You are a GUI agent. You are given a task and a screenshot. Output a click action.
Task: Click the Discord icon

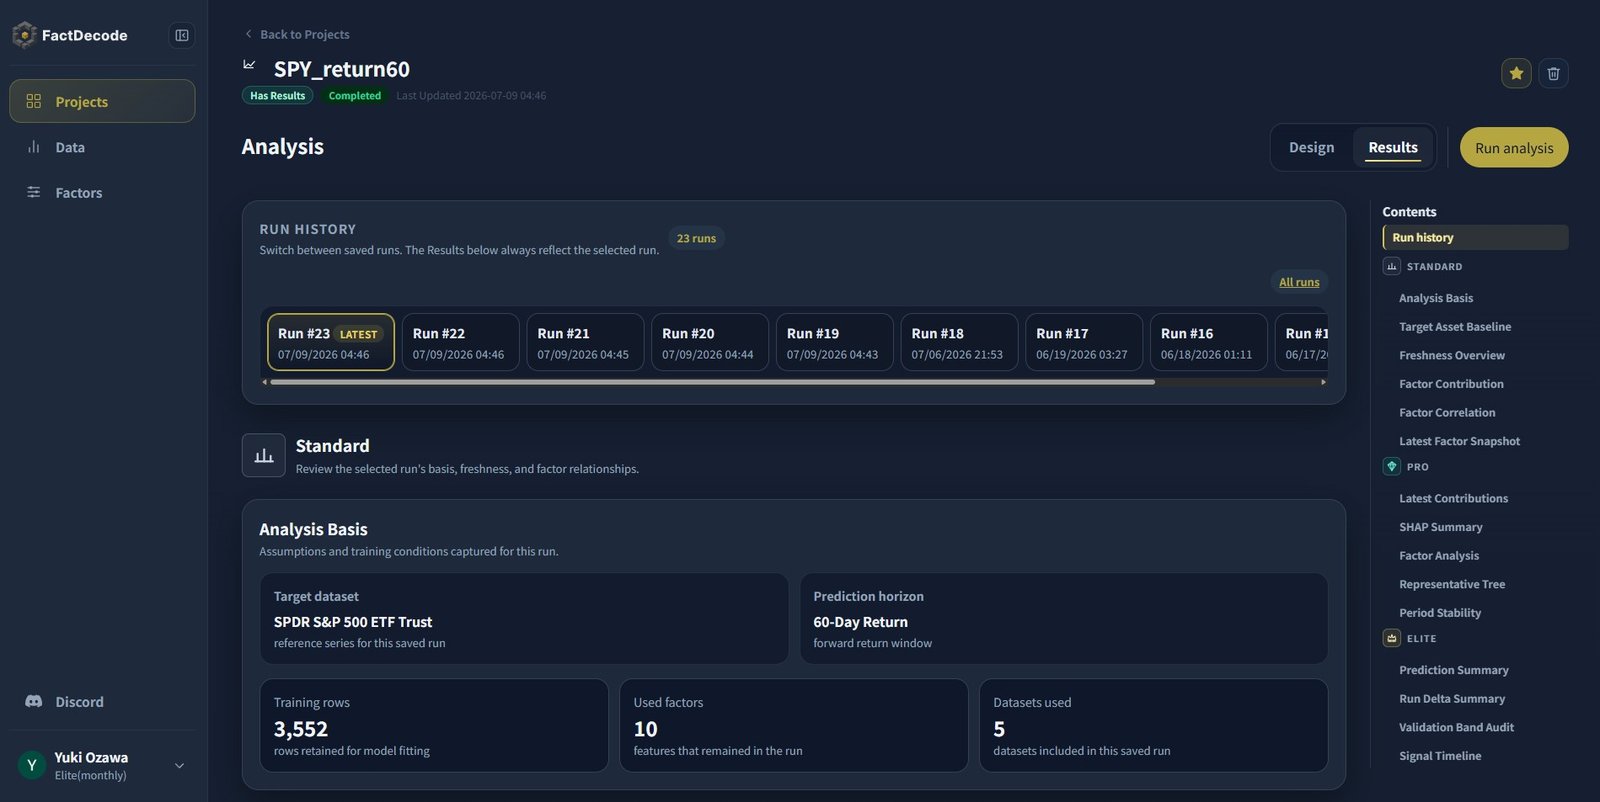pos(33,701)
